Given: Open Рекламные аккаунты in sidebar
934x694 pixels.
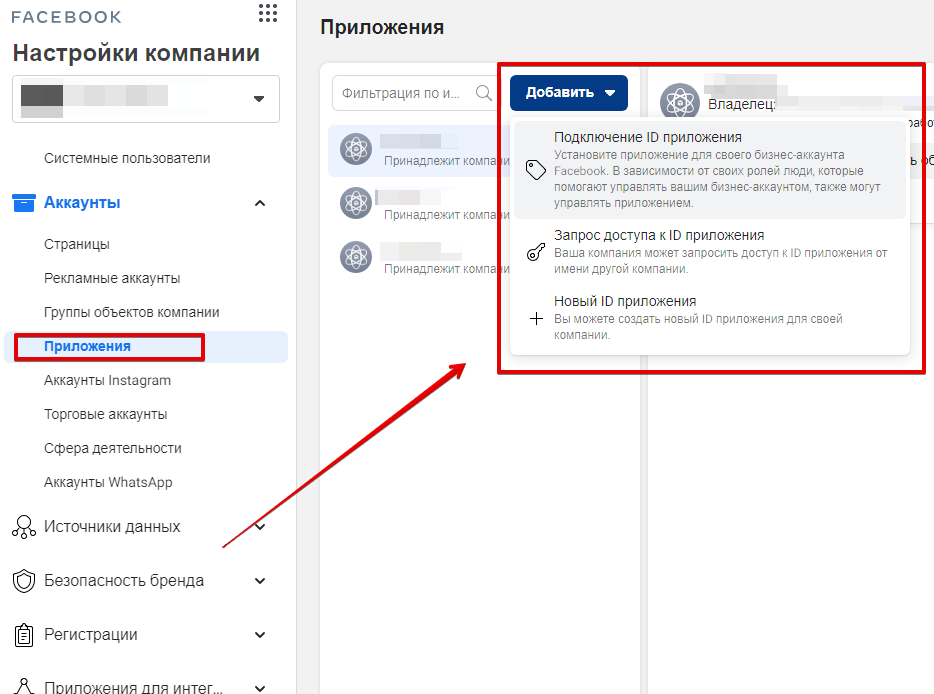Looking at the screenshot, I should [x=112, y=278].
